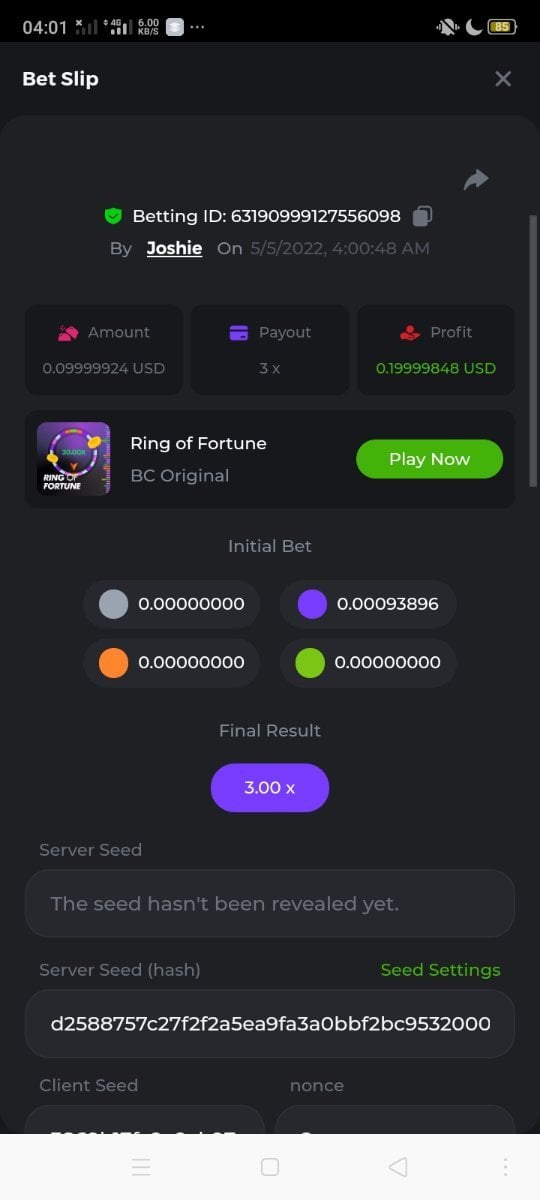
Task: Tap the Amount money icon
Action: point(68,333)
